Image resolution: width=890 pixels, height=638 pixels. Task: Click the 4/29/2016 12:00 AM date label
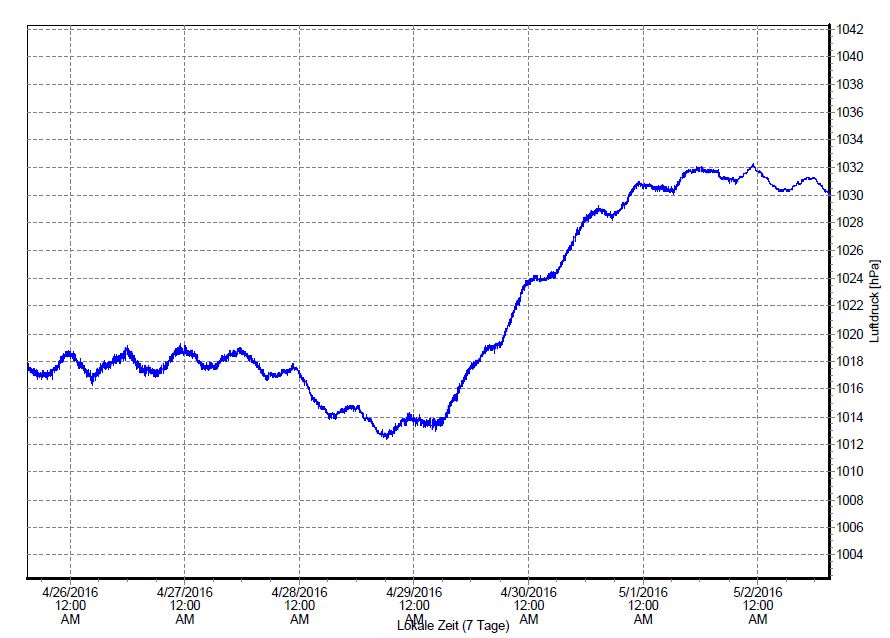(x=414, y=604)
